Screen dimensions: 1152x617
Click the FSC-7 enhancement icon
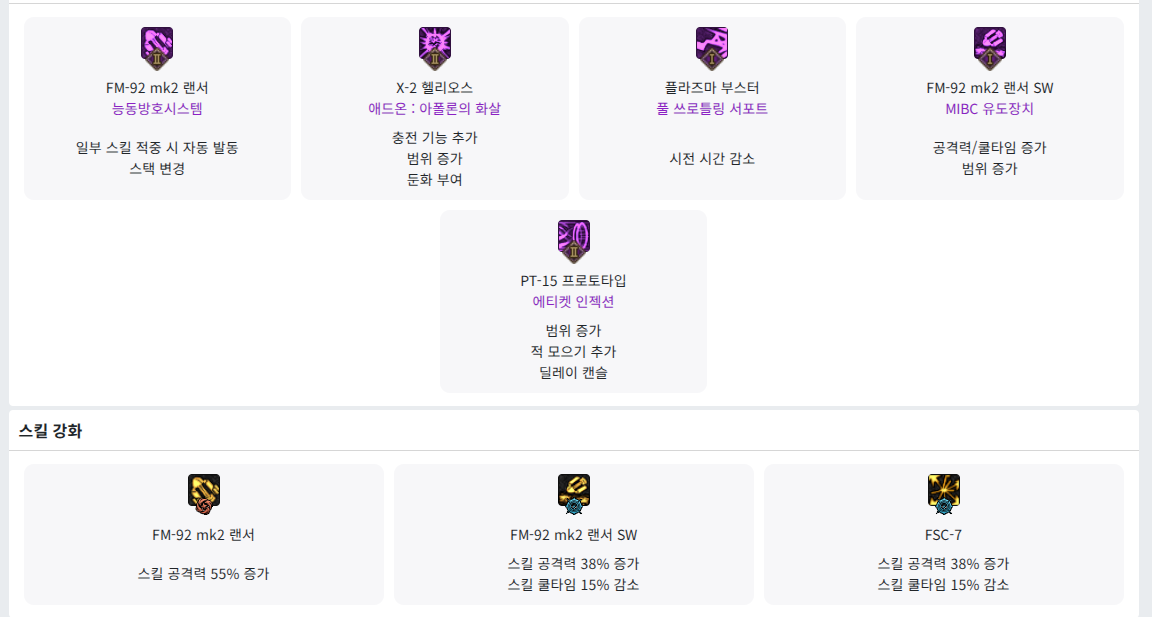(943, 492)
